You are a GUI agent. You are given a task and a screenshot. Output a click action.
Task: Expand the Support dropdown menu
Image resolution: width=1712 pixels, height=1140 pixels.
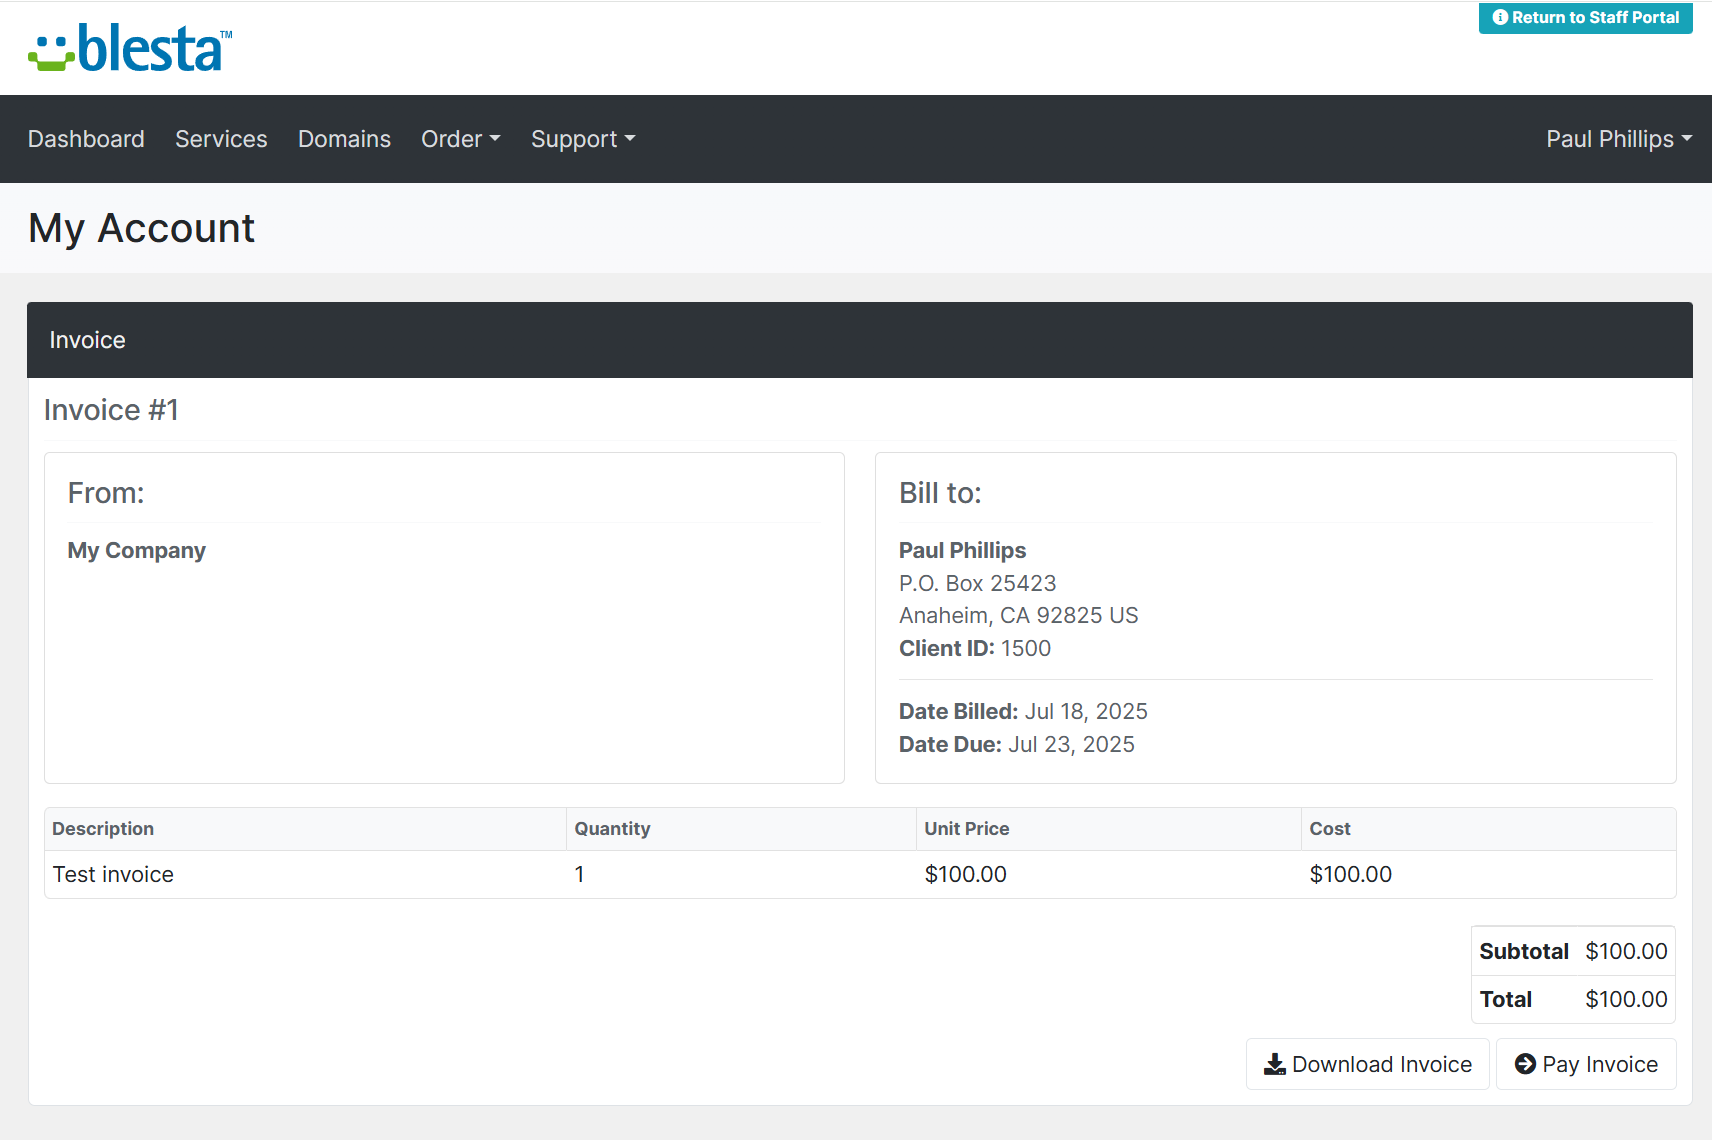[x=583, y=139]
